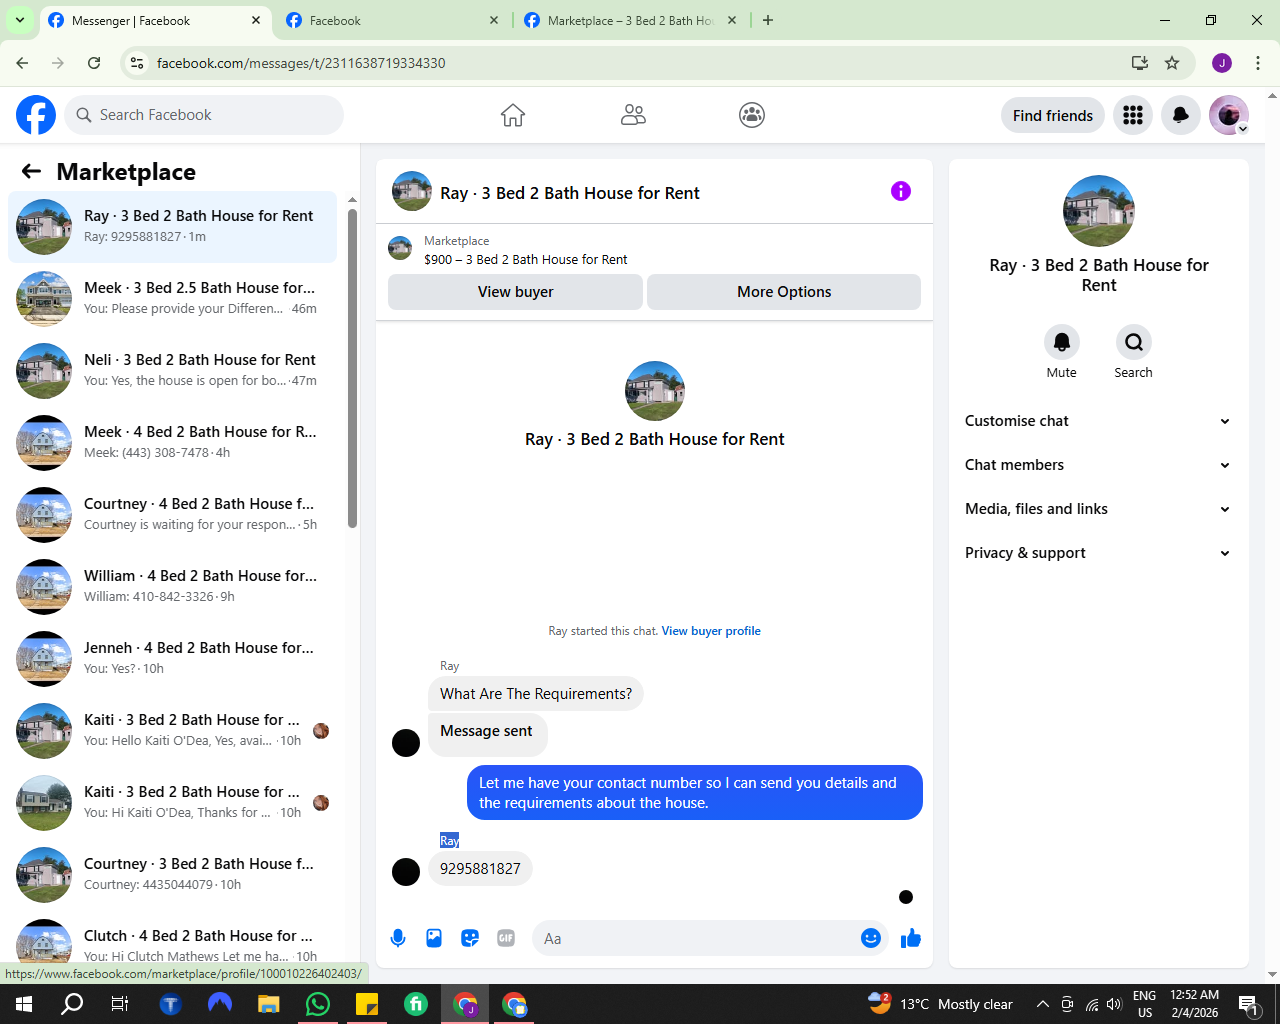The height and width of the screenshot is (1024, 1280).
Task: Expand Media, files and links section
Action: click(1097, 509)
